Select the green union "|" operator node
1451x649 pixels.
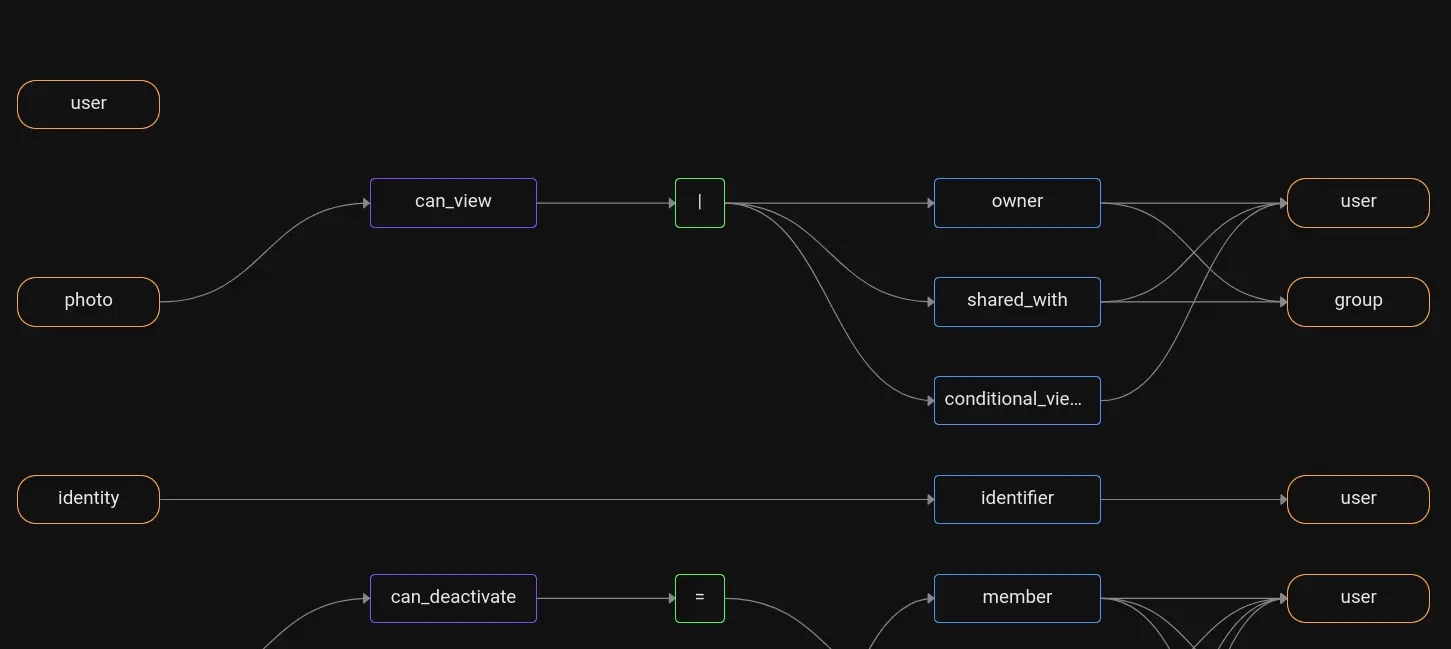(699, 202)
